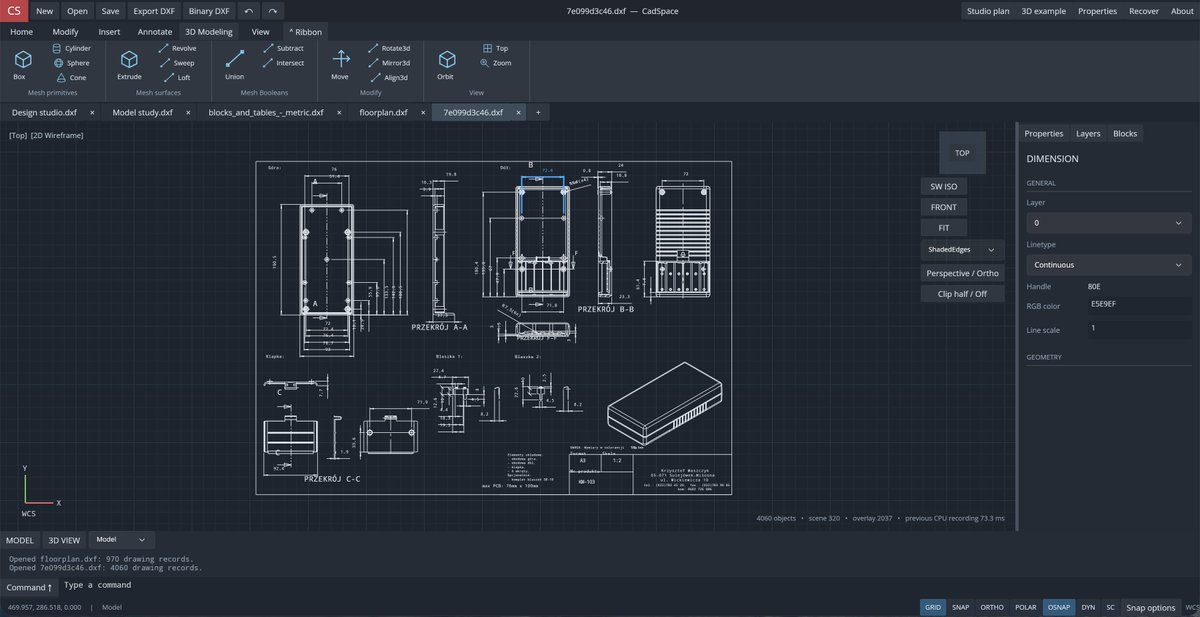Activate the Move tool in Modify
Image resolution: width=1200 pixels, height=617 pixels.
tap(340, 65)
